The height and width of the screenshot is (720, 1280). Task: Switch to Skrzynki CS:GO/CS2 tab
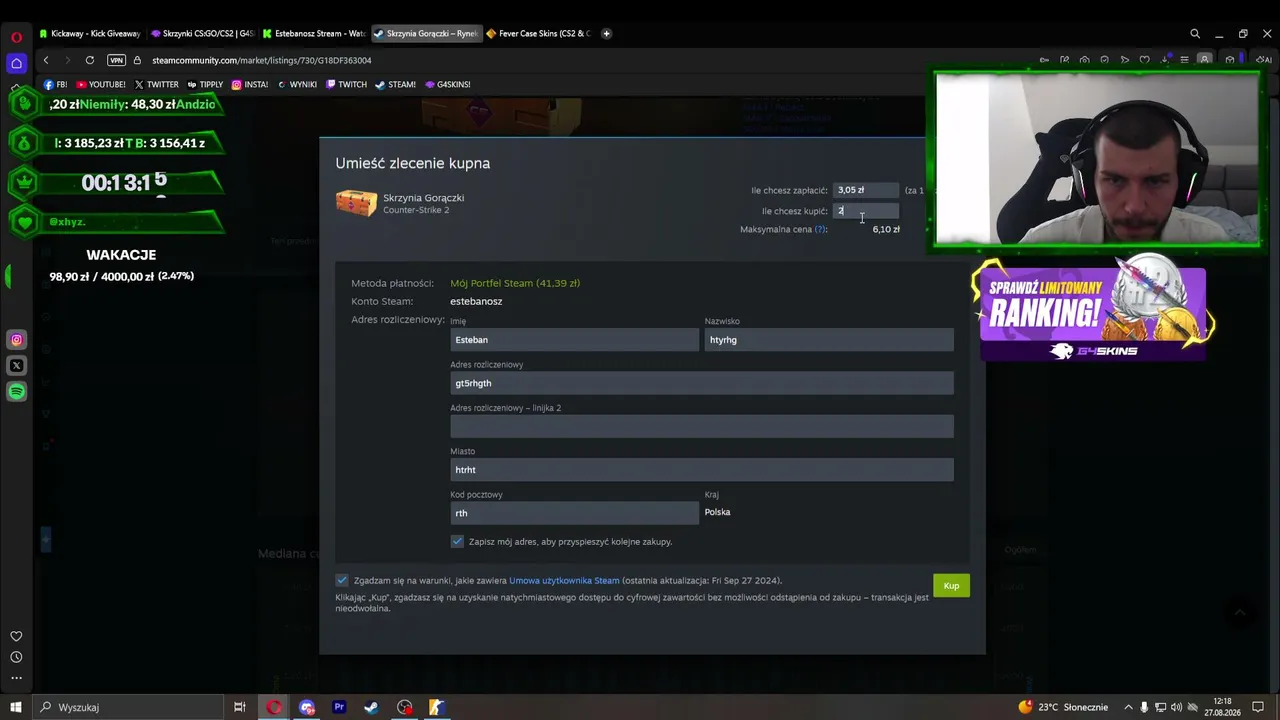pyautogui.click(x=202, y=33)
